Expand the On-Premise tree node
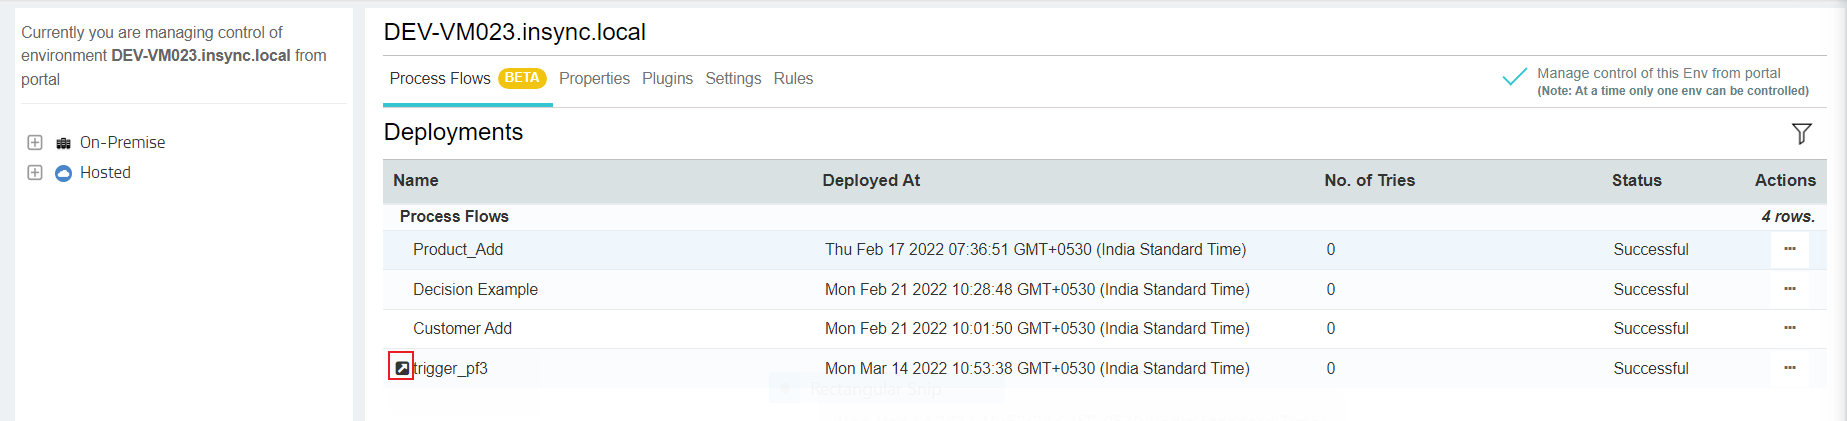The image size is (1847, 421). (35, 142)
